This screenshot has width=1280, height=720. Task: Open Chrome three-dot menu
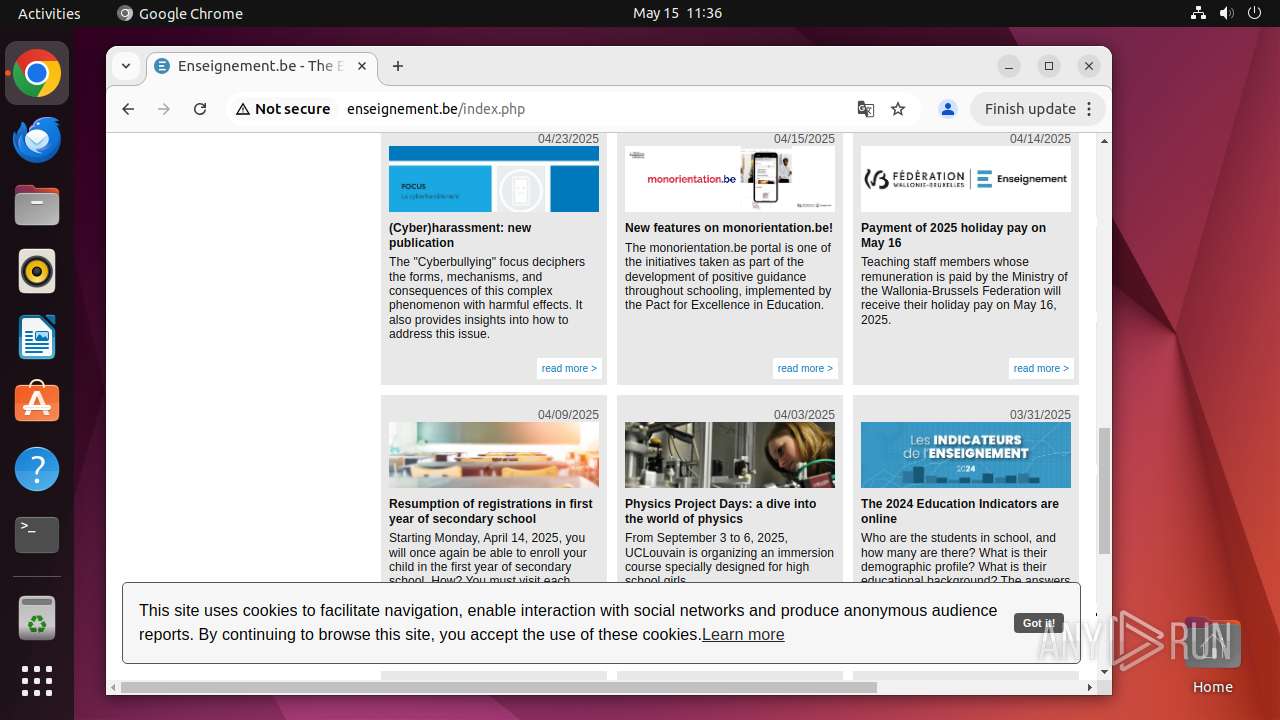[x=1090, y=109]
